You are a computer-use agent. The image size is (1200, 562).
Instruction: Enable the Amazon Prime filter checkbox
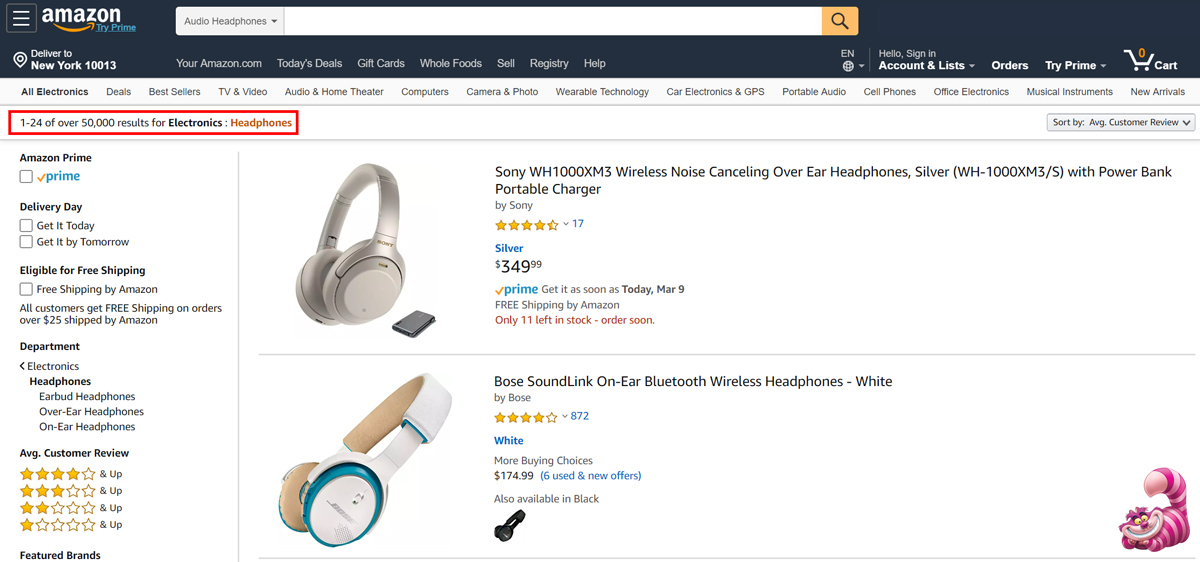[x=26, y=177]
